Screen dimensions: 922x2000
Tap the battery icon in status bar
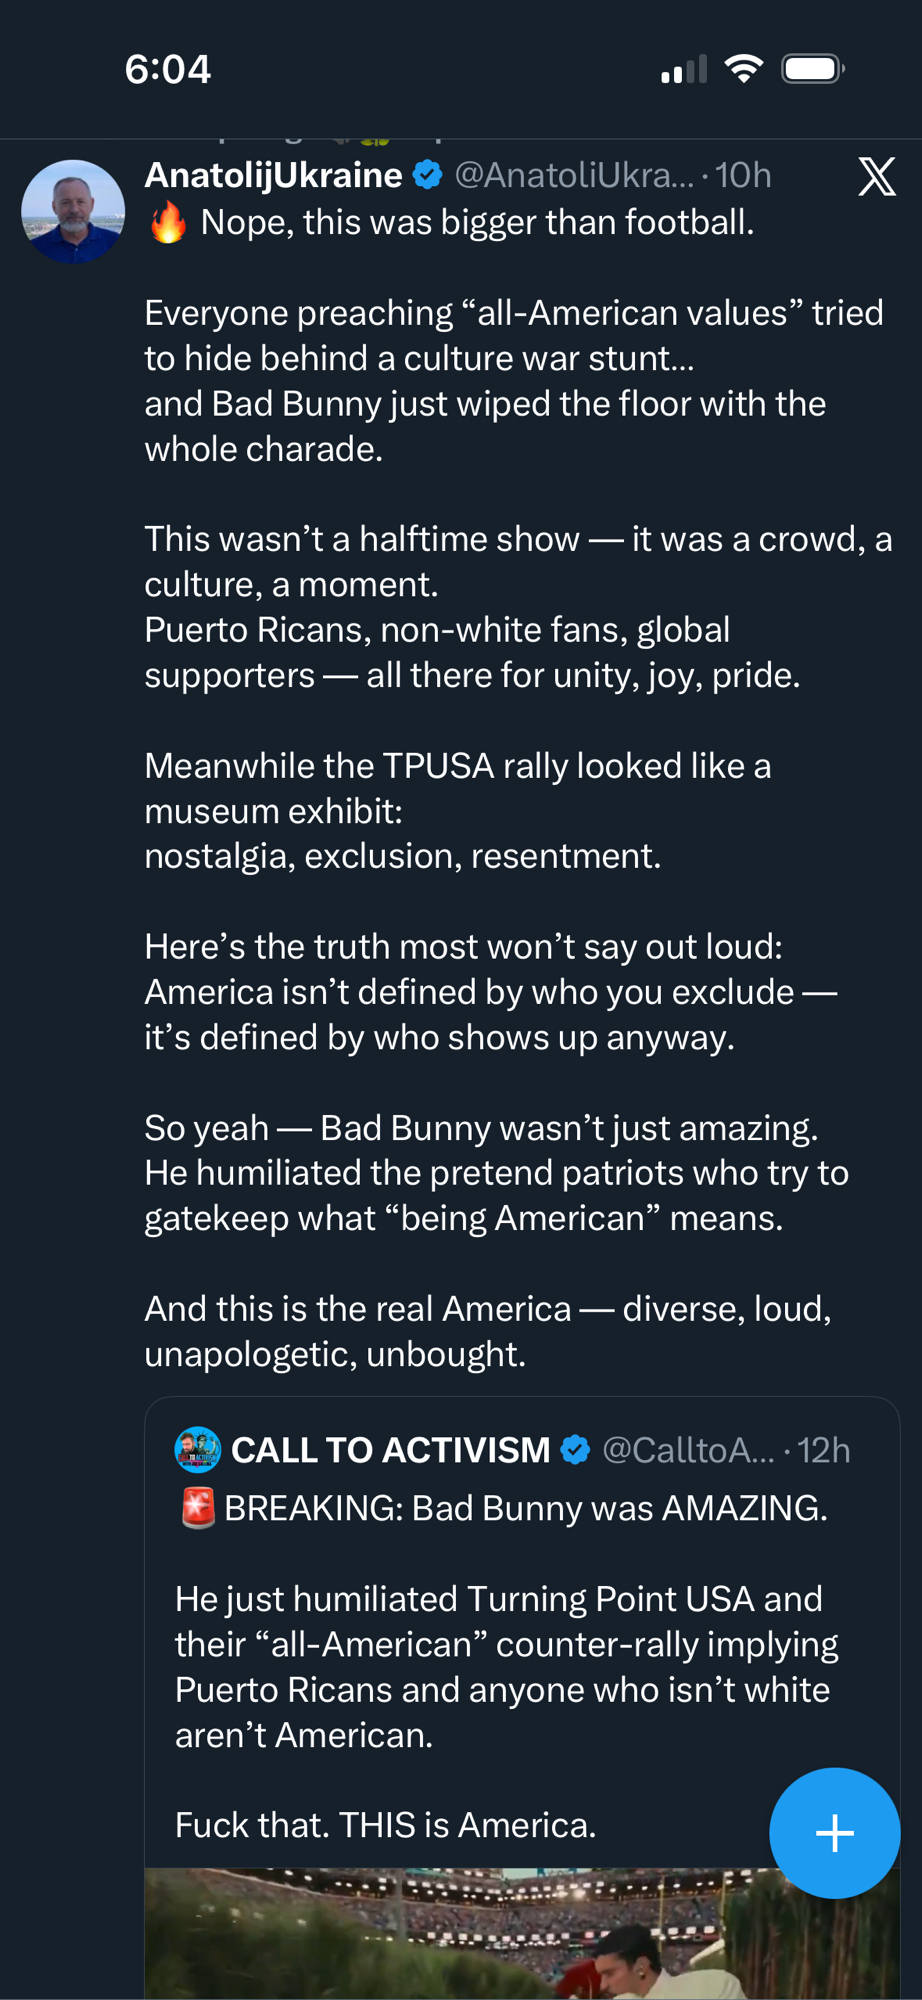[812, 69]
